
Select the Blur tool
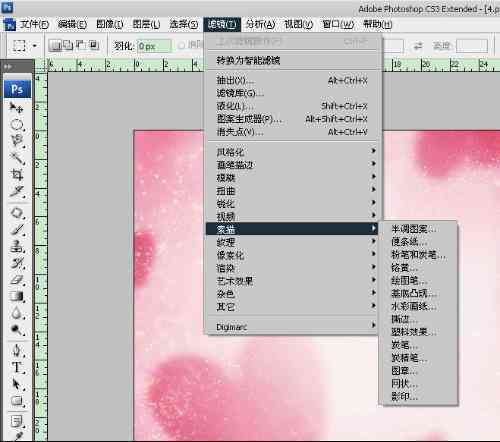17,313
